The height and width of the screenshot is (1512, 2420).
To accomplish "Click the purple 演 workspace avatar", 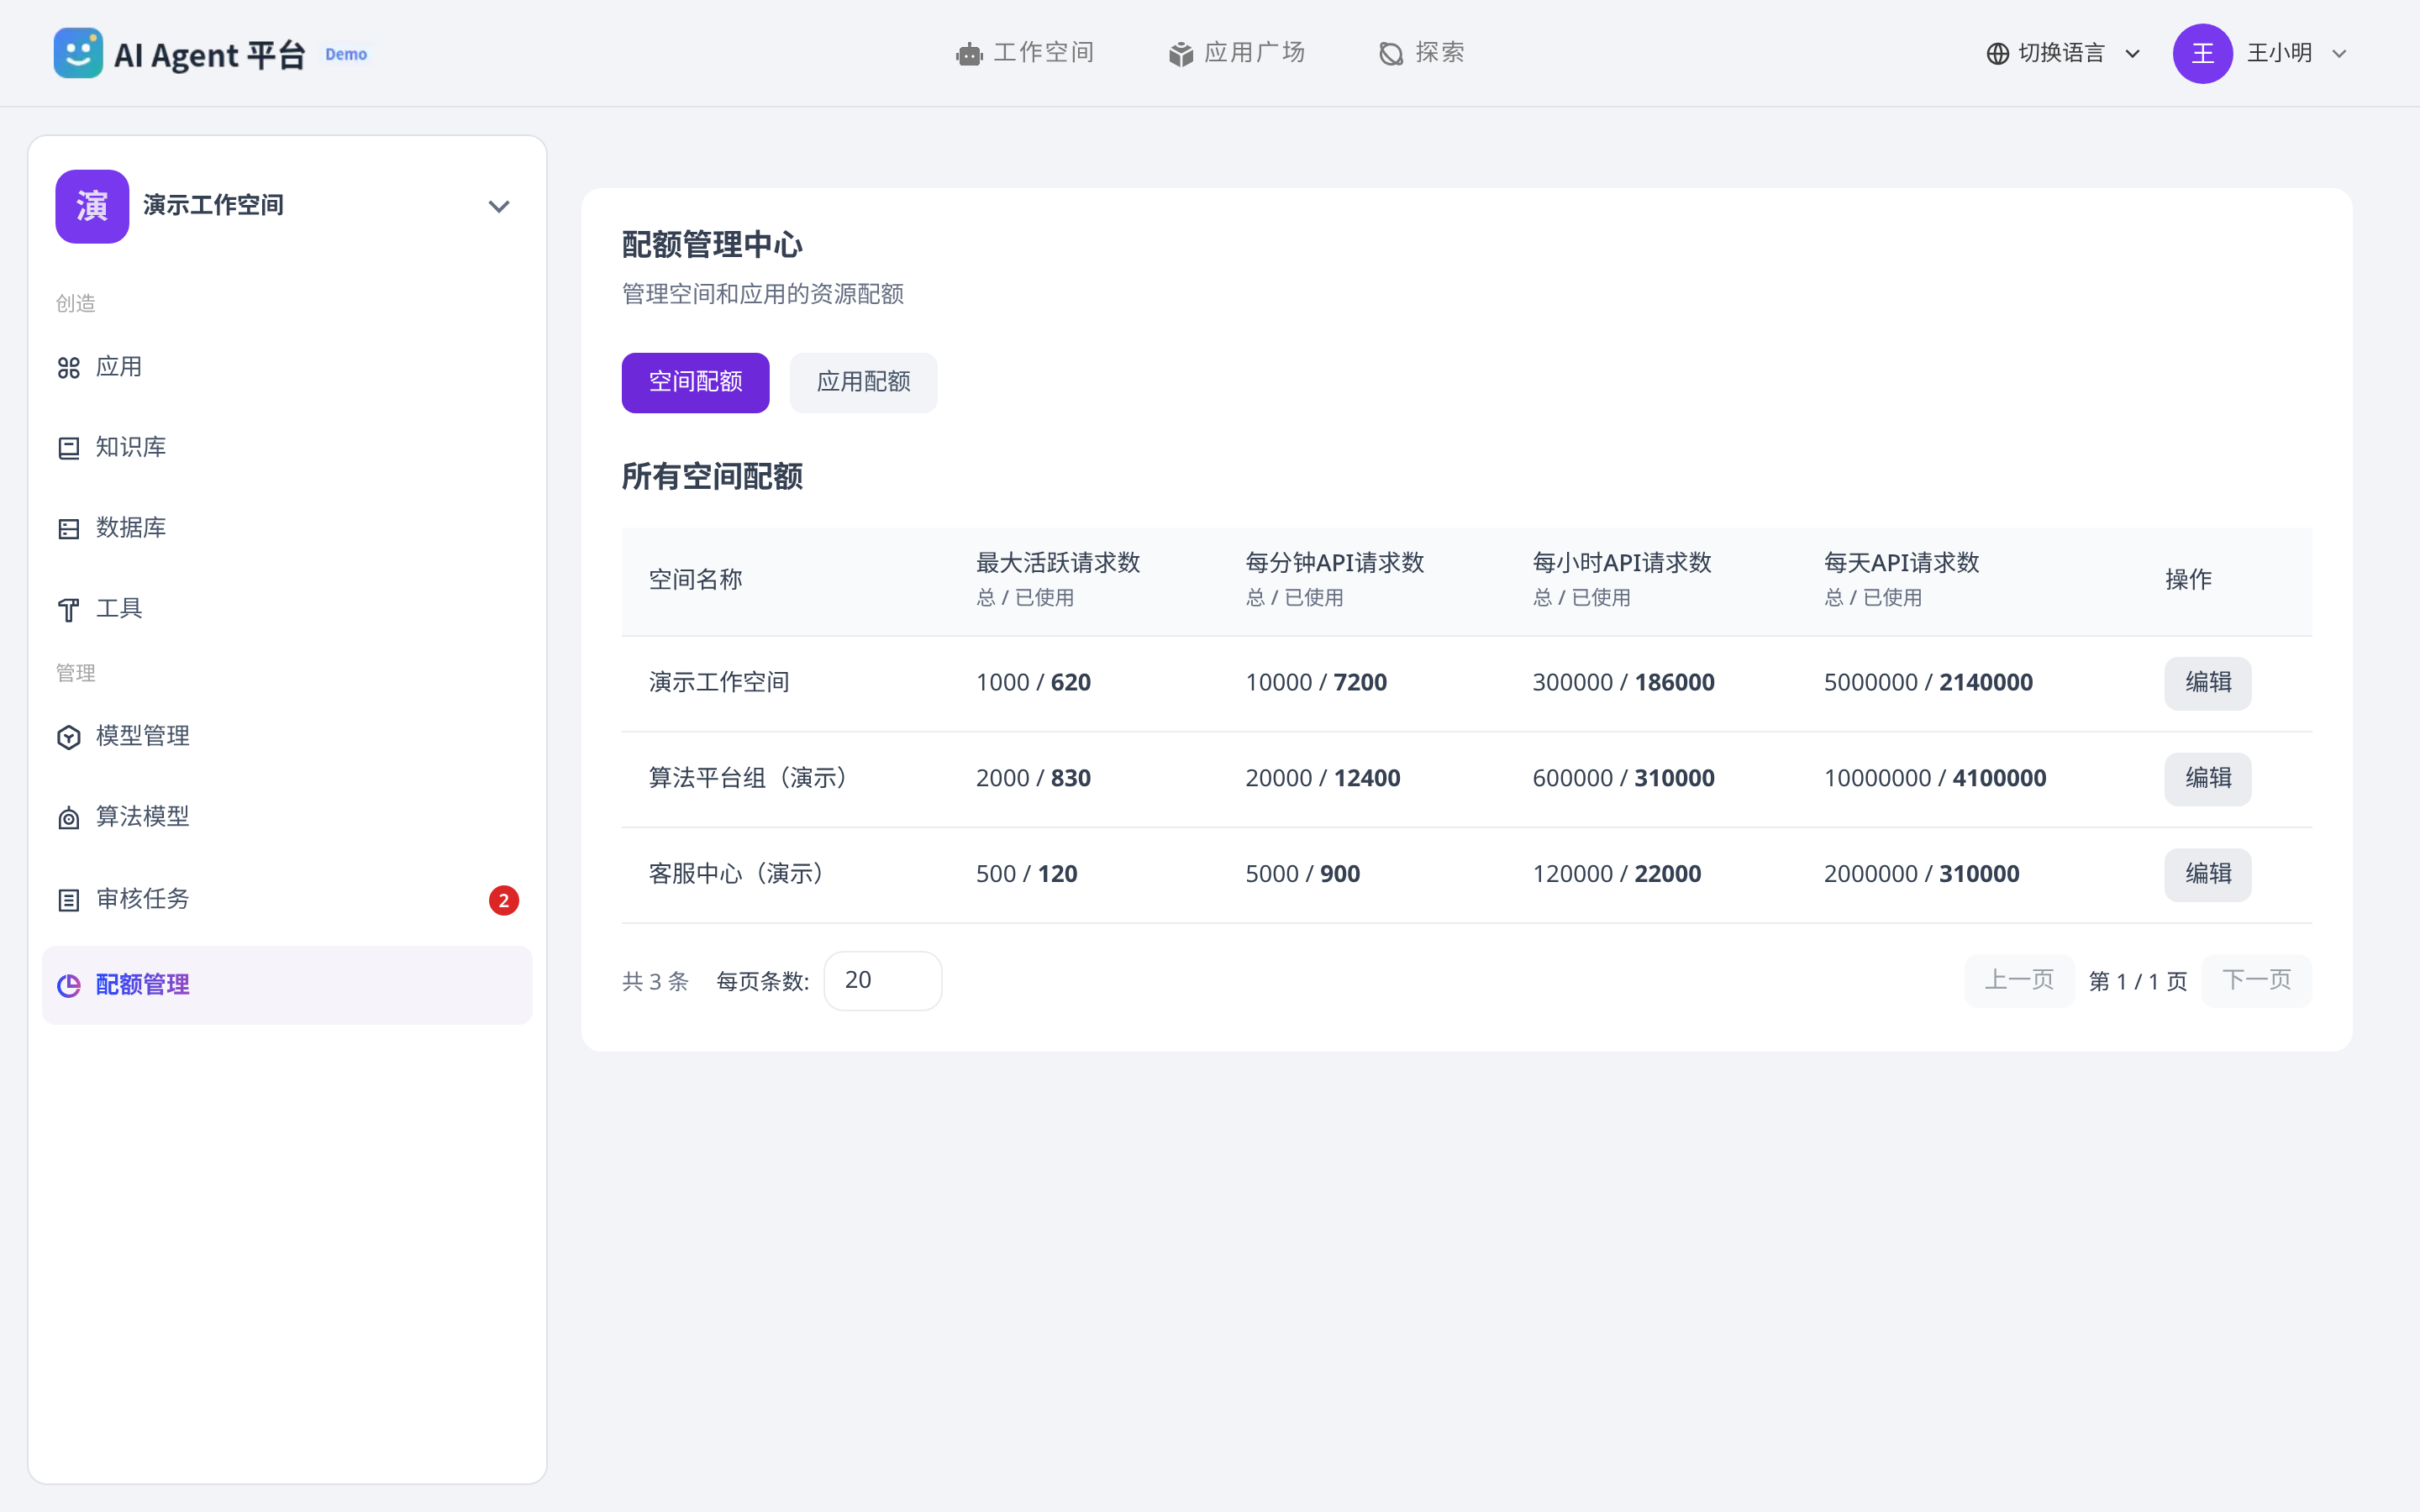I will (92, 206).
